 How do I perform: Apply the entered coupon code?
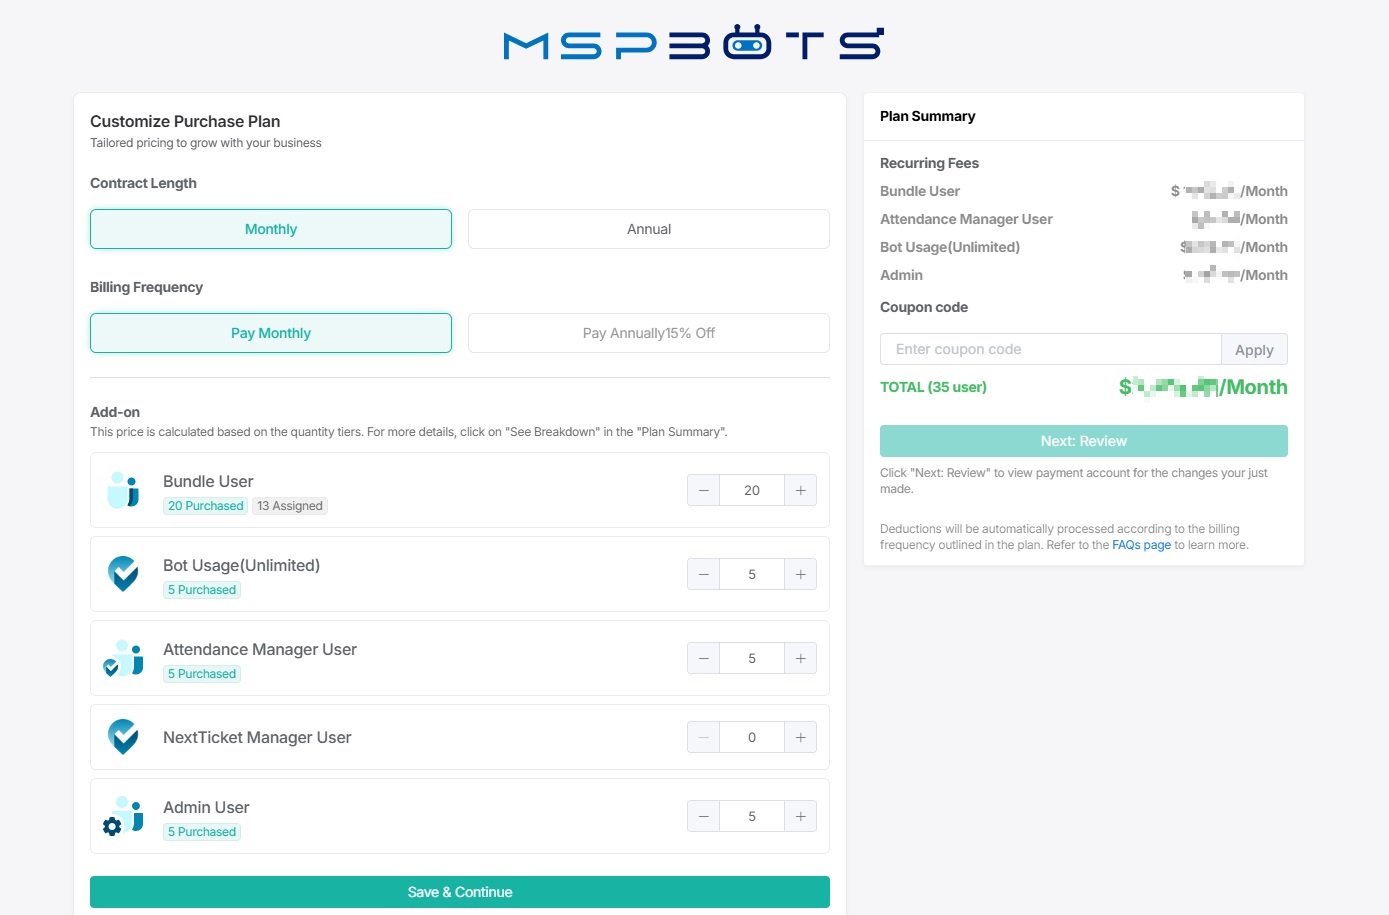1254,349
